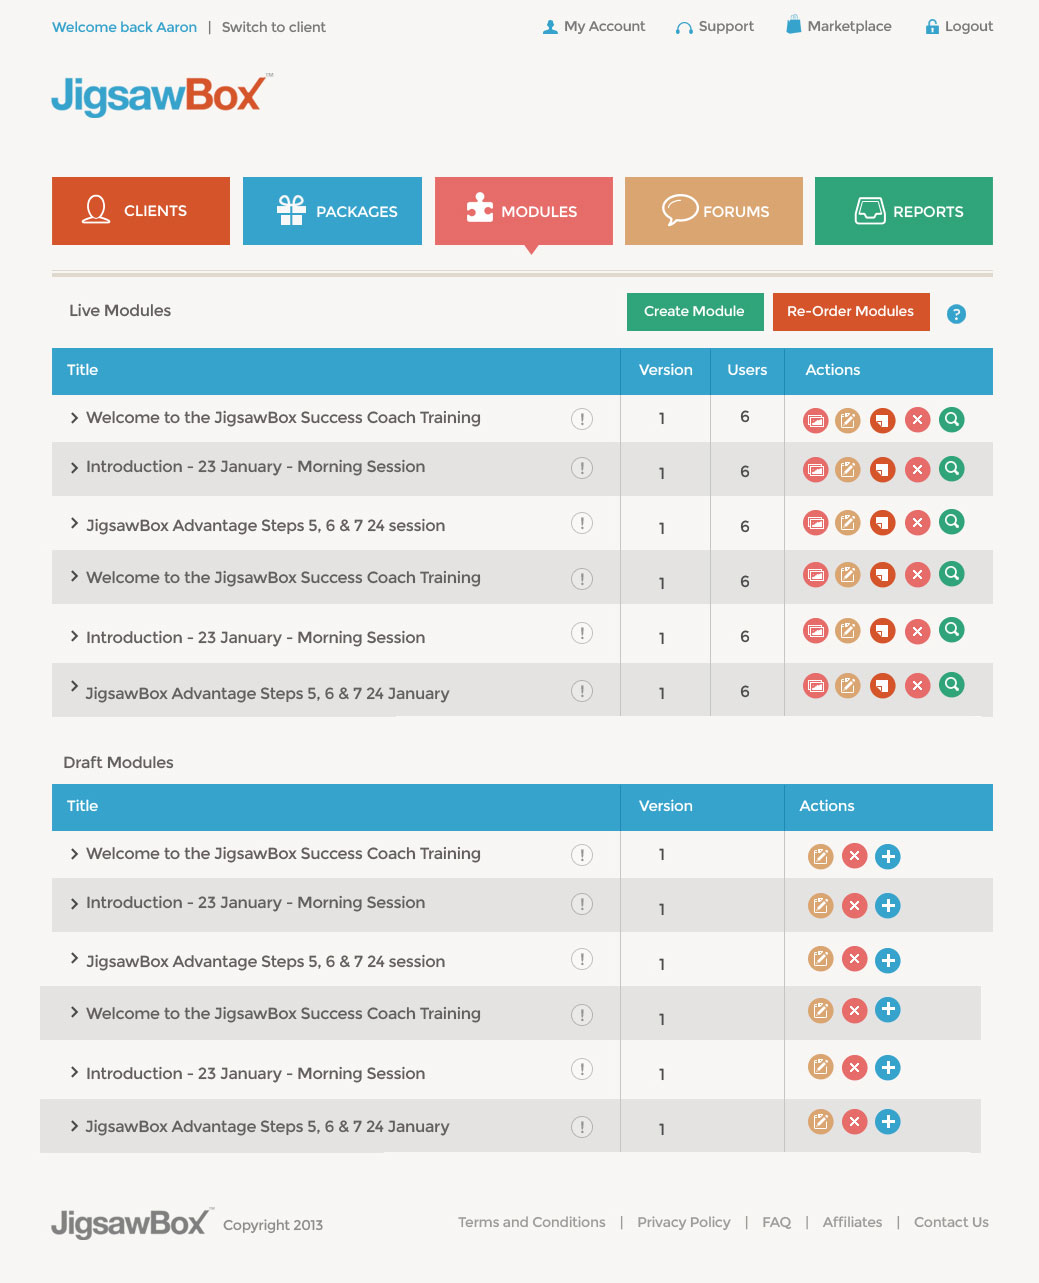The width and height of the screenshot is (1039, 1283).
Task: Expand live module 'JigsawBox Advantage Steps 5, 6 & 7 24 session'
Action: [x=74, y=523]
